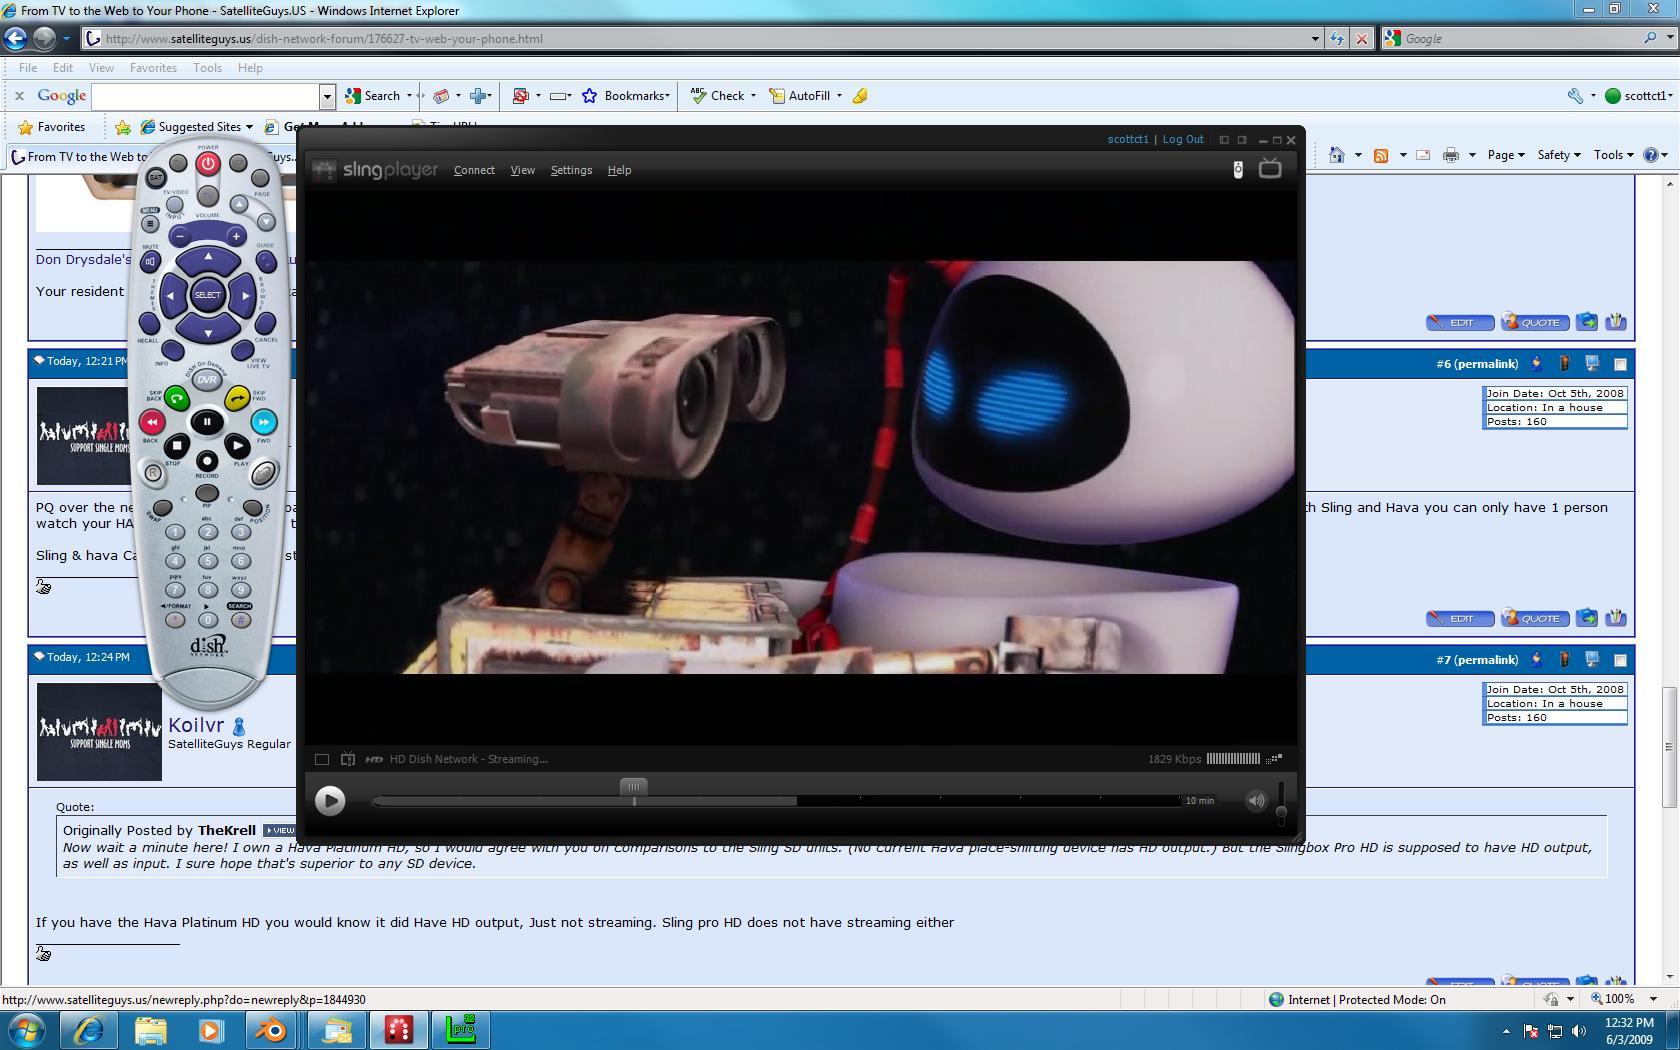Viewport: 1680px width, 1050px height.
Task: Toggle the right dock icon in the SlingPlayer titlebar
Action: tap(1242, 140)
